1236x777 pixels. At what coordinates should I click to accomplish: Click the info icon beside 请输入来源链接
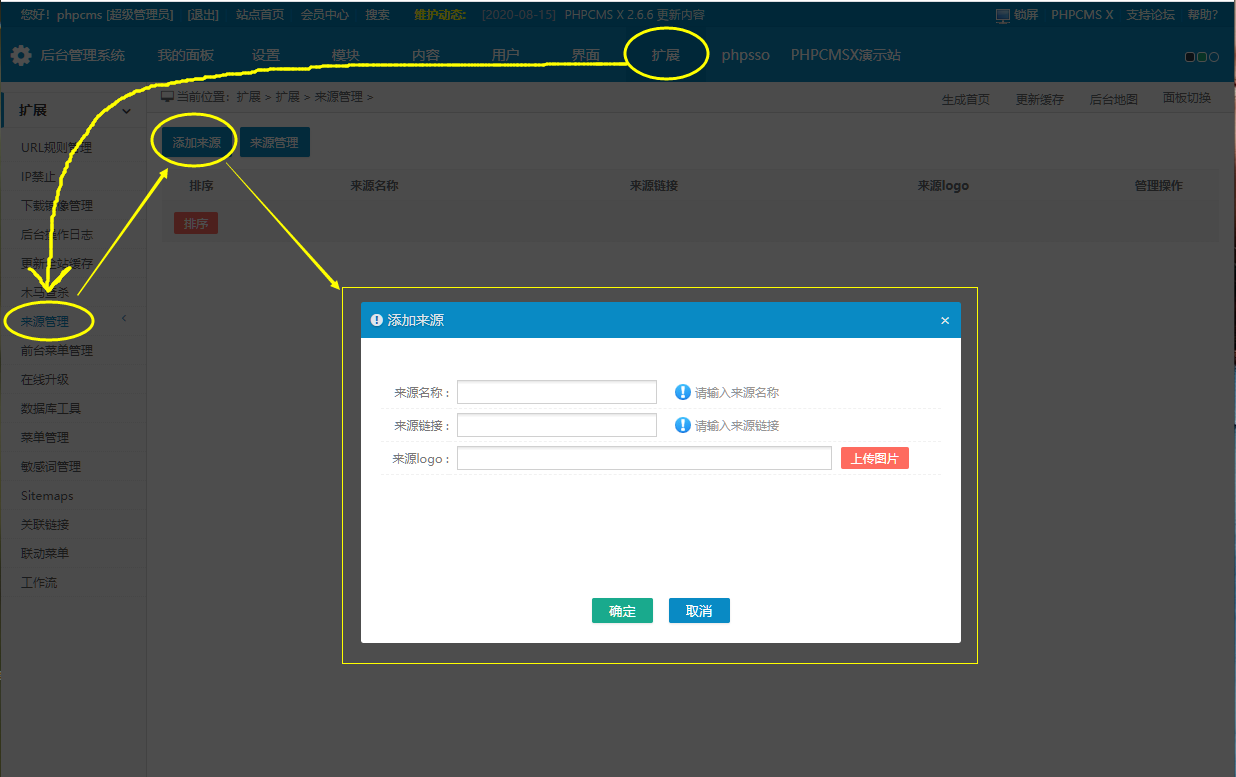point(683,425)
